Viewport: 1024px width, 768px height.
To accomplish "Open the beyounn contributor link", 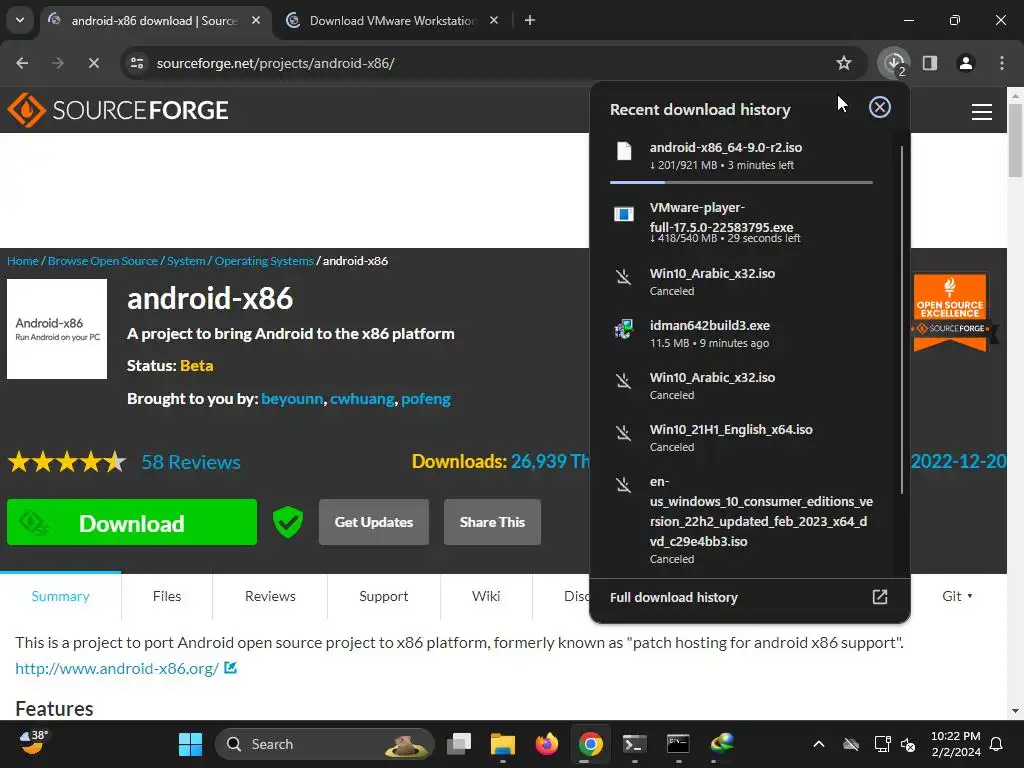I will (292, 399).
